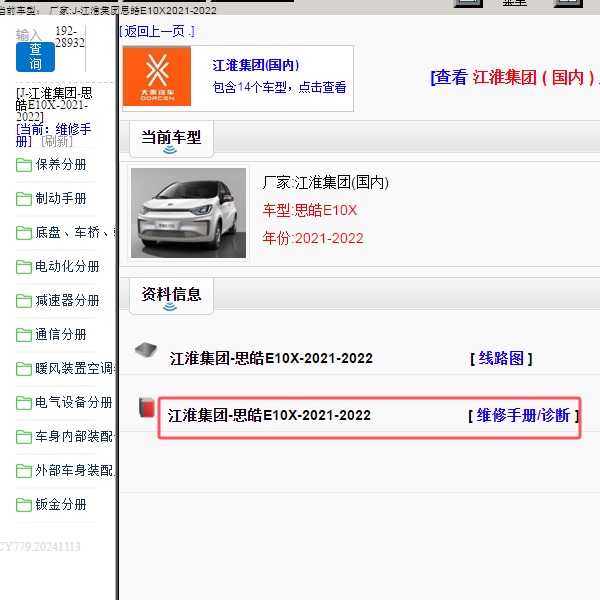This screenshot has height=600, width=600.
Task: Click folder icon next to 制动手册
Action: click(x=24, y=199)
